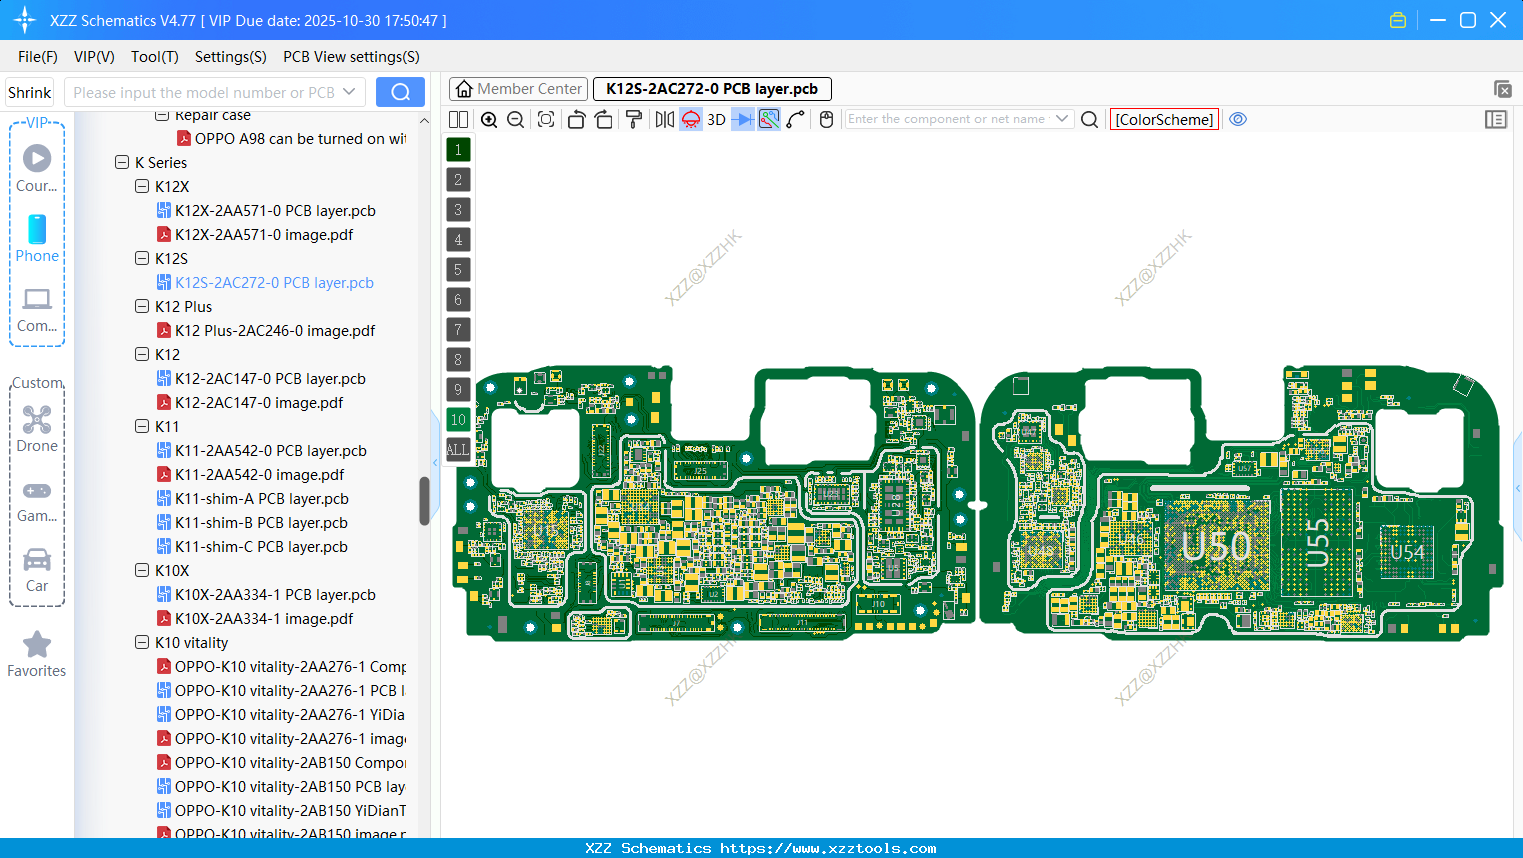This screenshot has height=858, width=1523.
Task: Select PCB layer 5 from layer list
Action: 458,269
